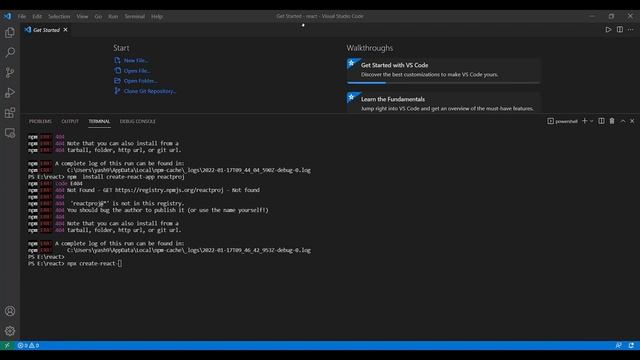
Task: Kill terminal with trash icon
Action: tap(612, 121)
